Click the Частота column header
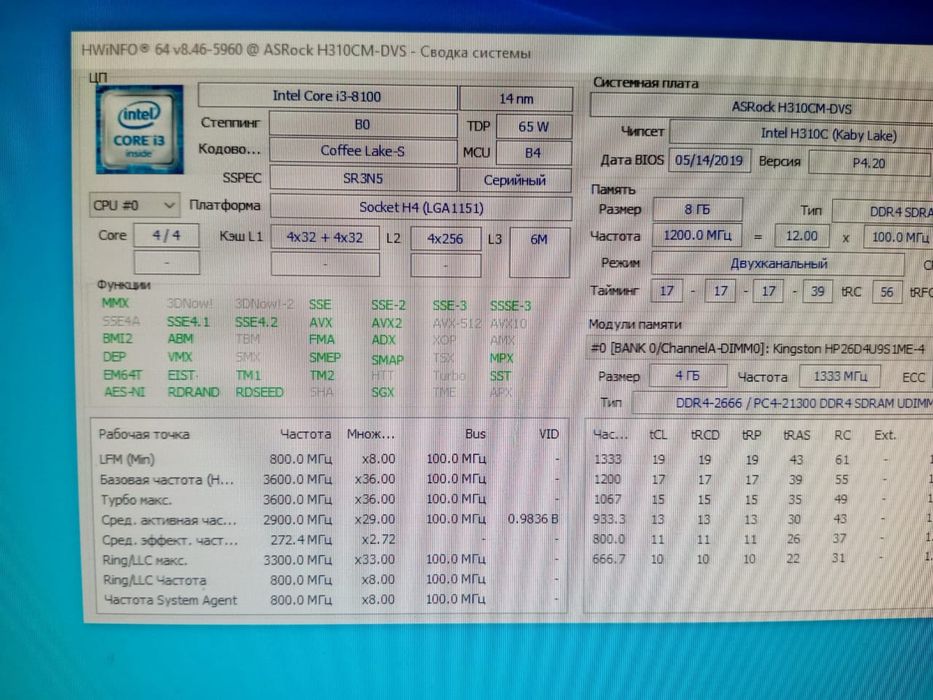Viewport: 933px width, 700px height. coord(306,434)
